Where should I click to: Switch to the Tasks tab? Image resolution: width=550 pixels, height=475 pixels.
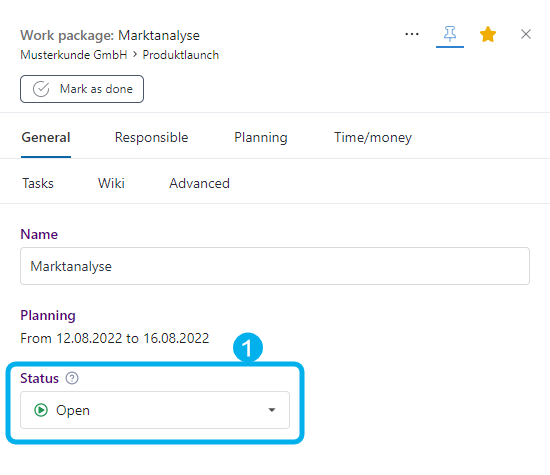point(38,183)
